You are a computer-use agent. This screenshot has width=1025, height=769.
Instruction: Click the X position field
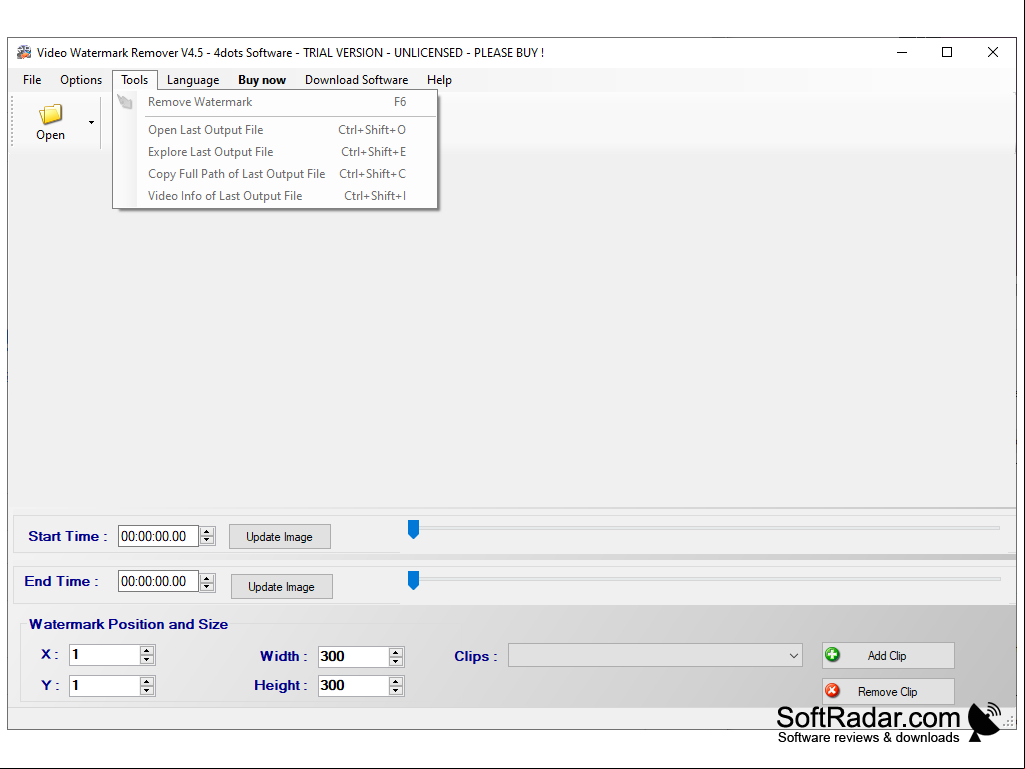pyautogui.click(x=104, y=655)
